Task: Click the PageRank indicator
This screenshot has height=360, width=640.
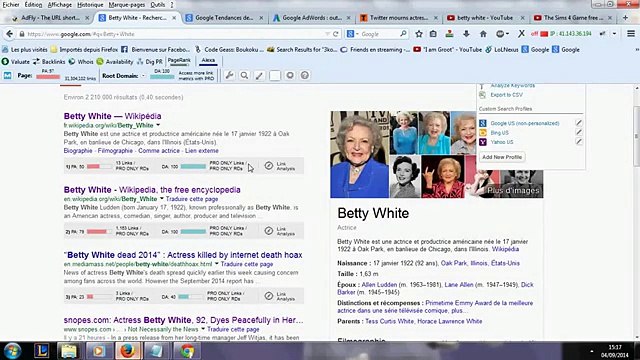Action: tap(179, 61)
